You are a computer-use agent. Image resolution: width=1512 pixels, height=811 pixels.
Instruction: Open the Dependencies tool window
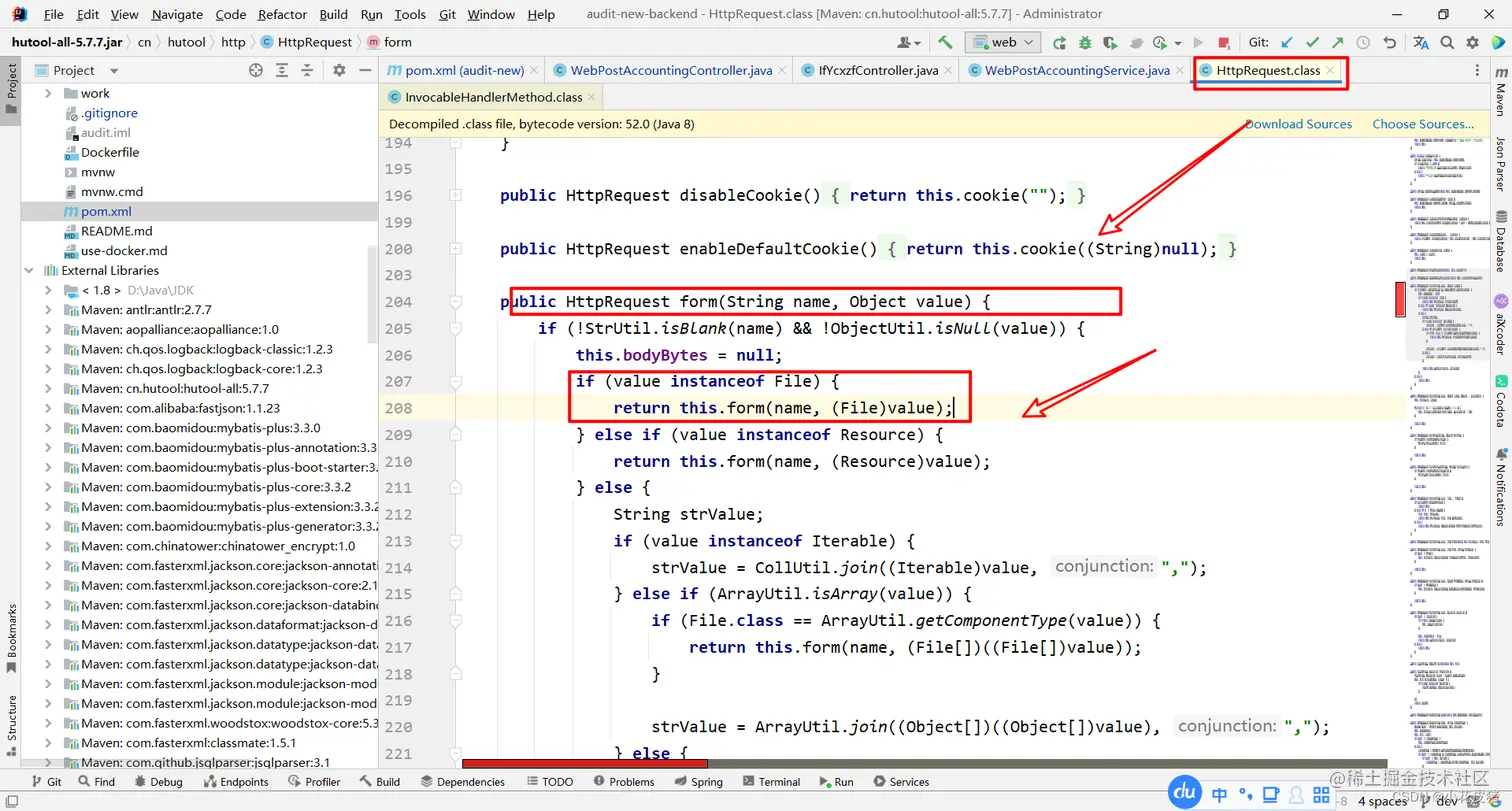[x=461, y=782]
